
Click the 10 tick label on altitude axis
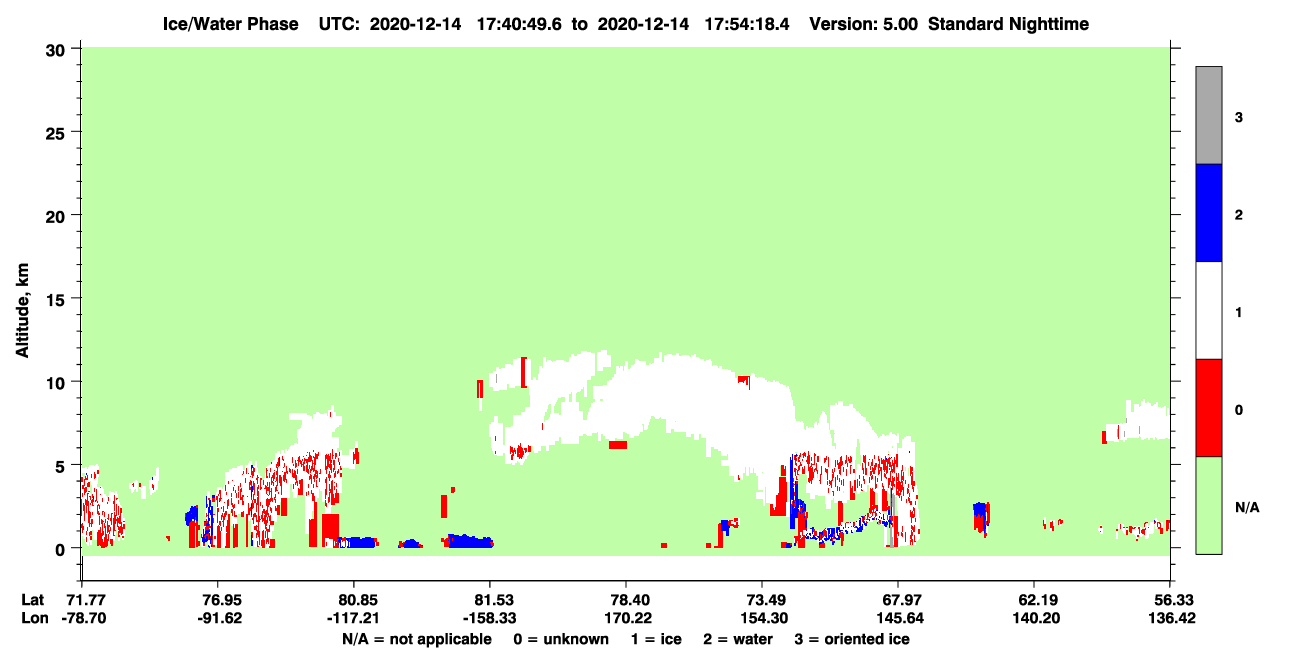coord(58,382)
